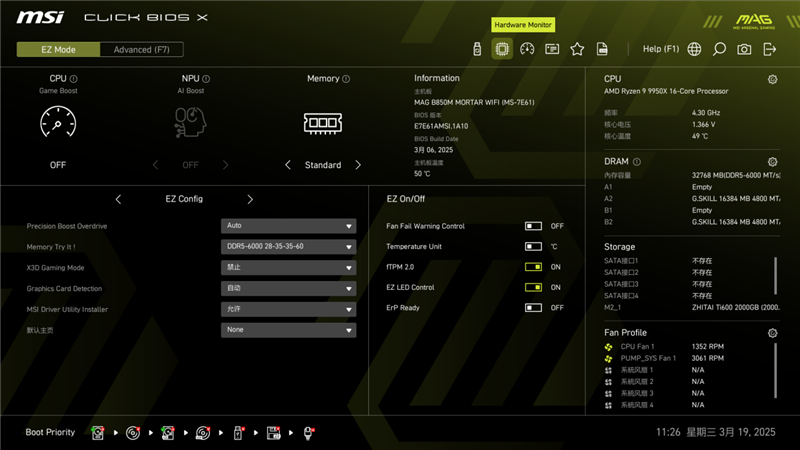Select network boot device icon

coord(309,433)
